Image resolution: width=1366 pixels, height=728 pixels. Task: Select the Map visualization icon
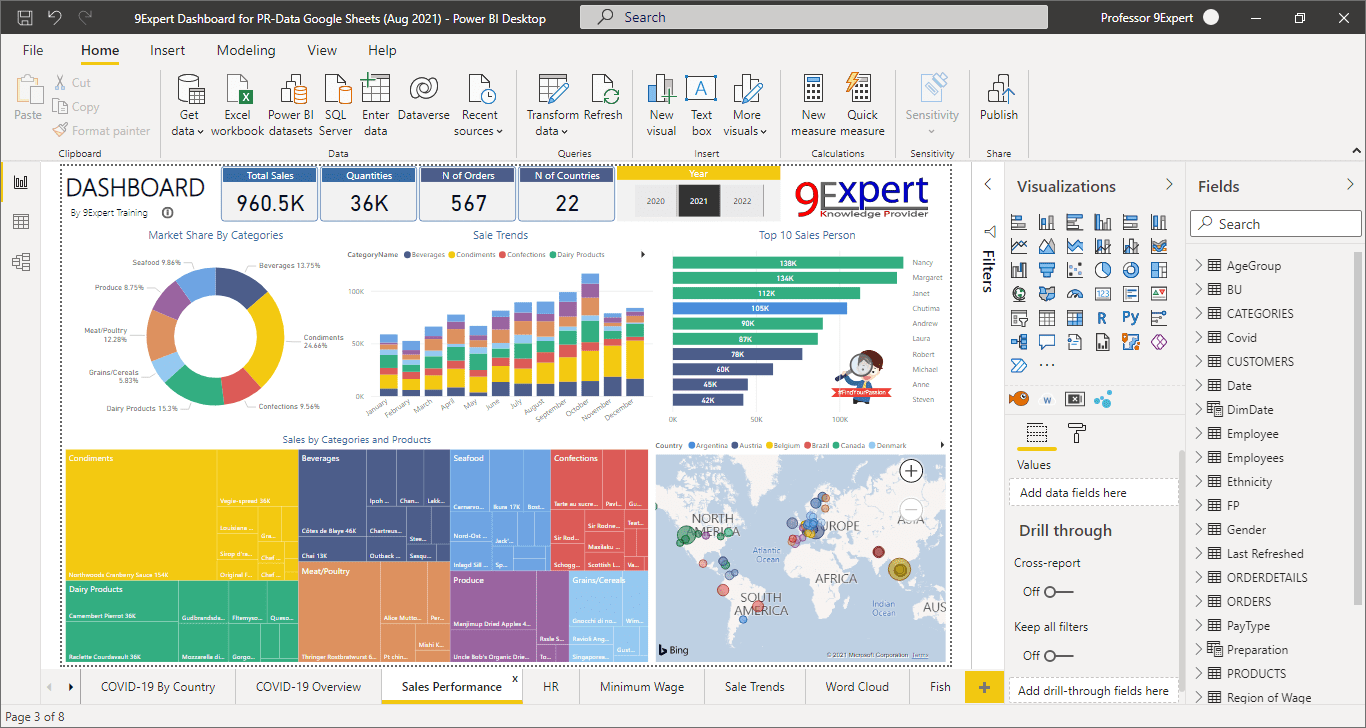1019,293
